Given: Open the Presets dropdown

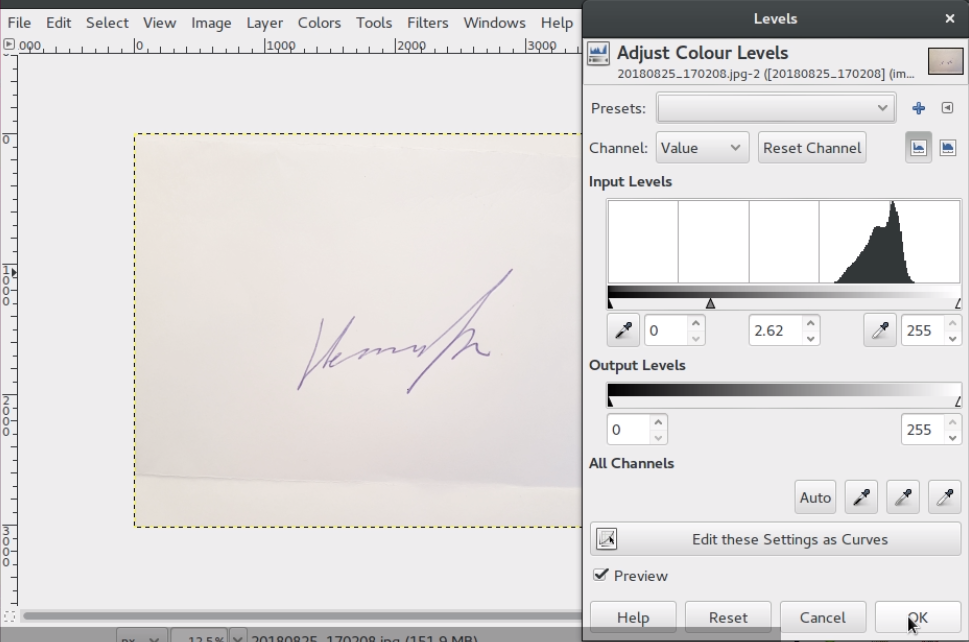Looking at the screenshot, I should pos(776,108).
